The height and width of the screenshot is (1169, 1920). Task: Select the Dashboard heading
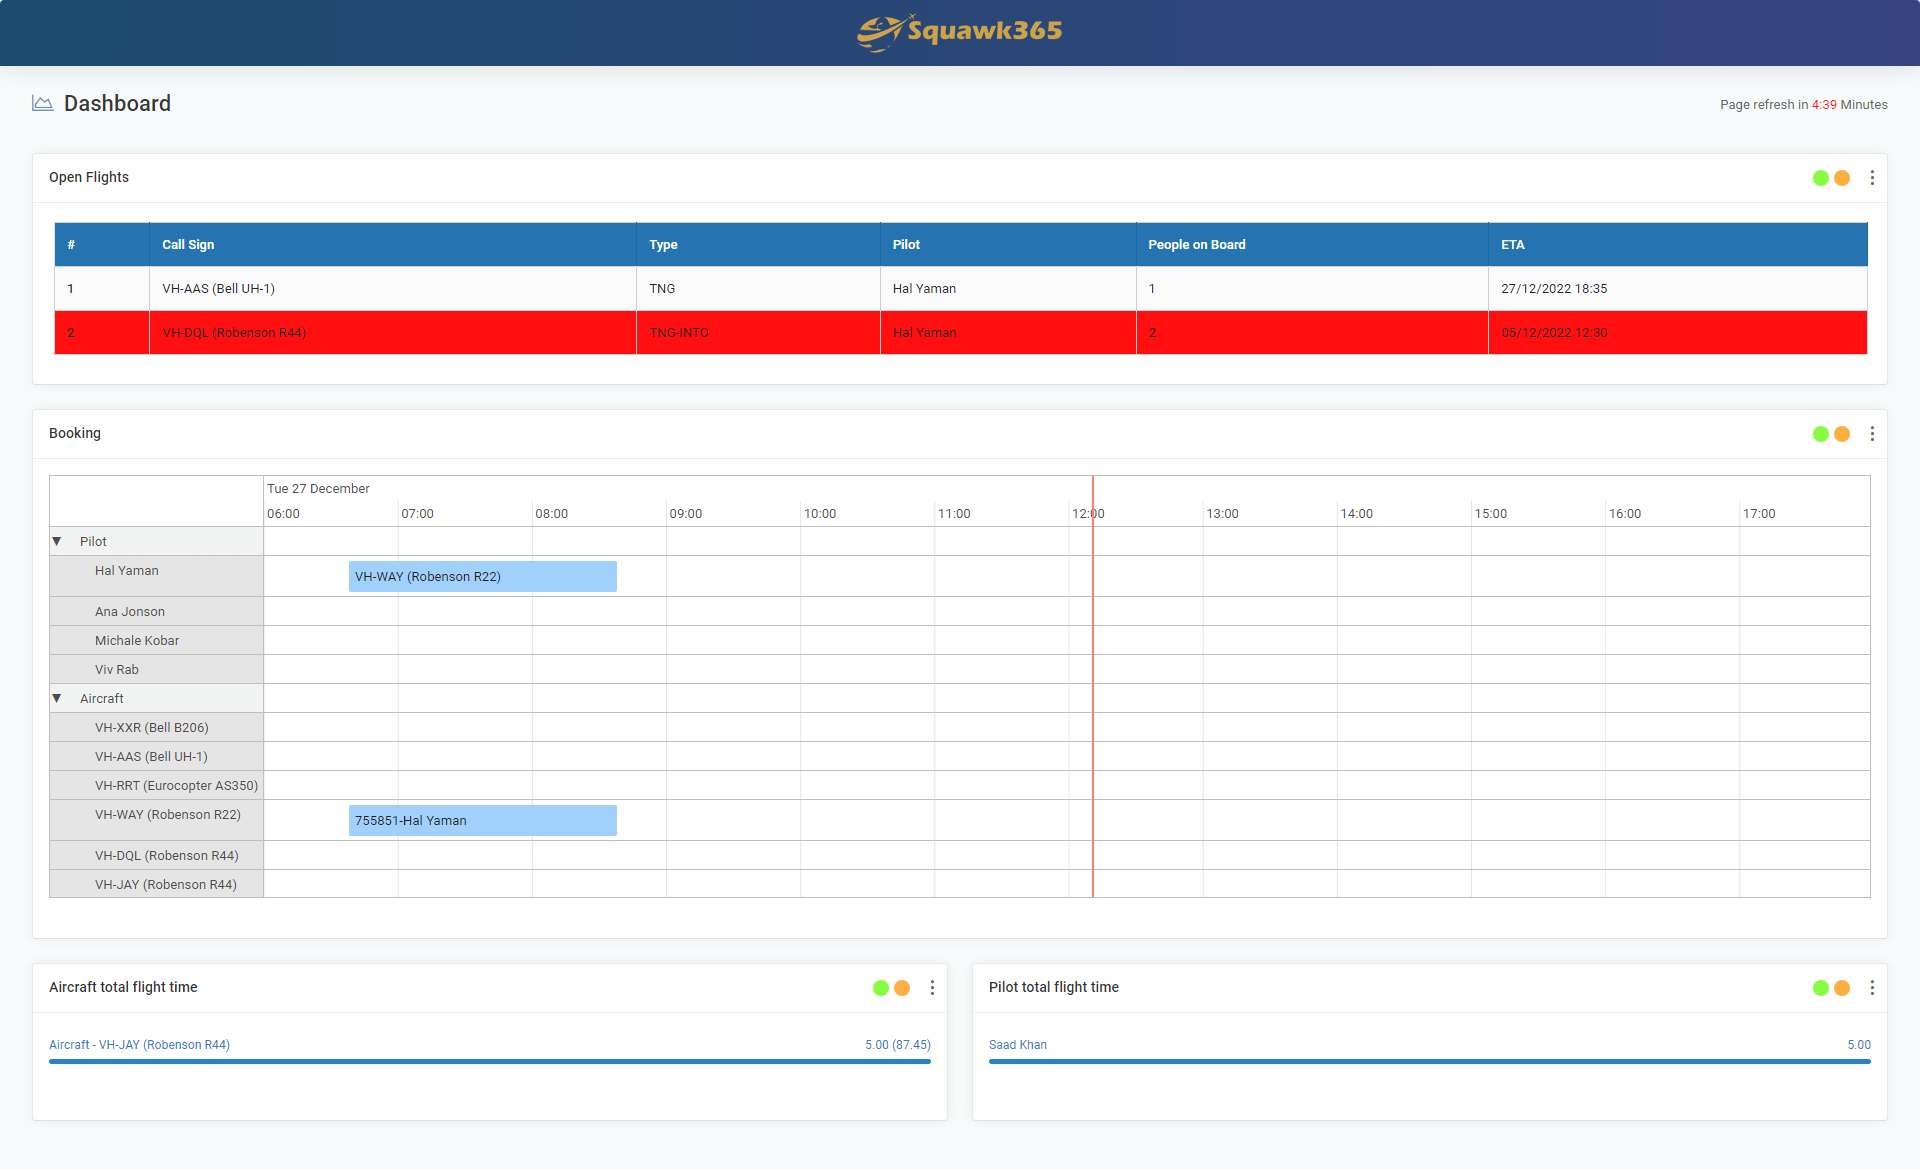pyautogui.click(x=117, y=103)
